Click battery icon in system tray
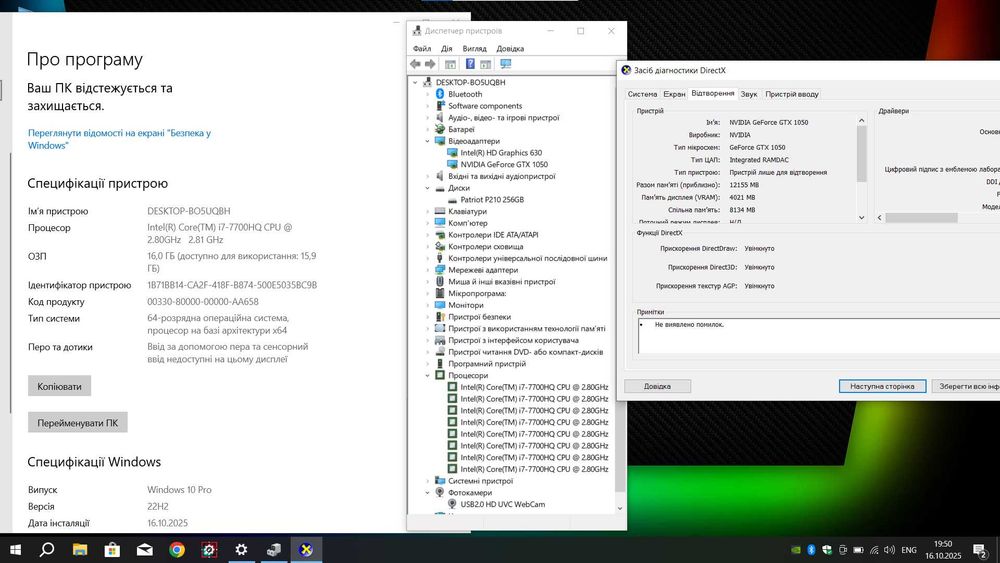Screen dimensions: 1000x563 (858, 550)
